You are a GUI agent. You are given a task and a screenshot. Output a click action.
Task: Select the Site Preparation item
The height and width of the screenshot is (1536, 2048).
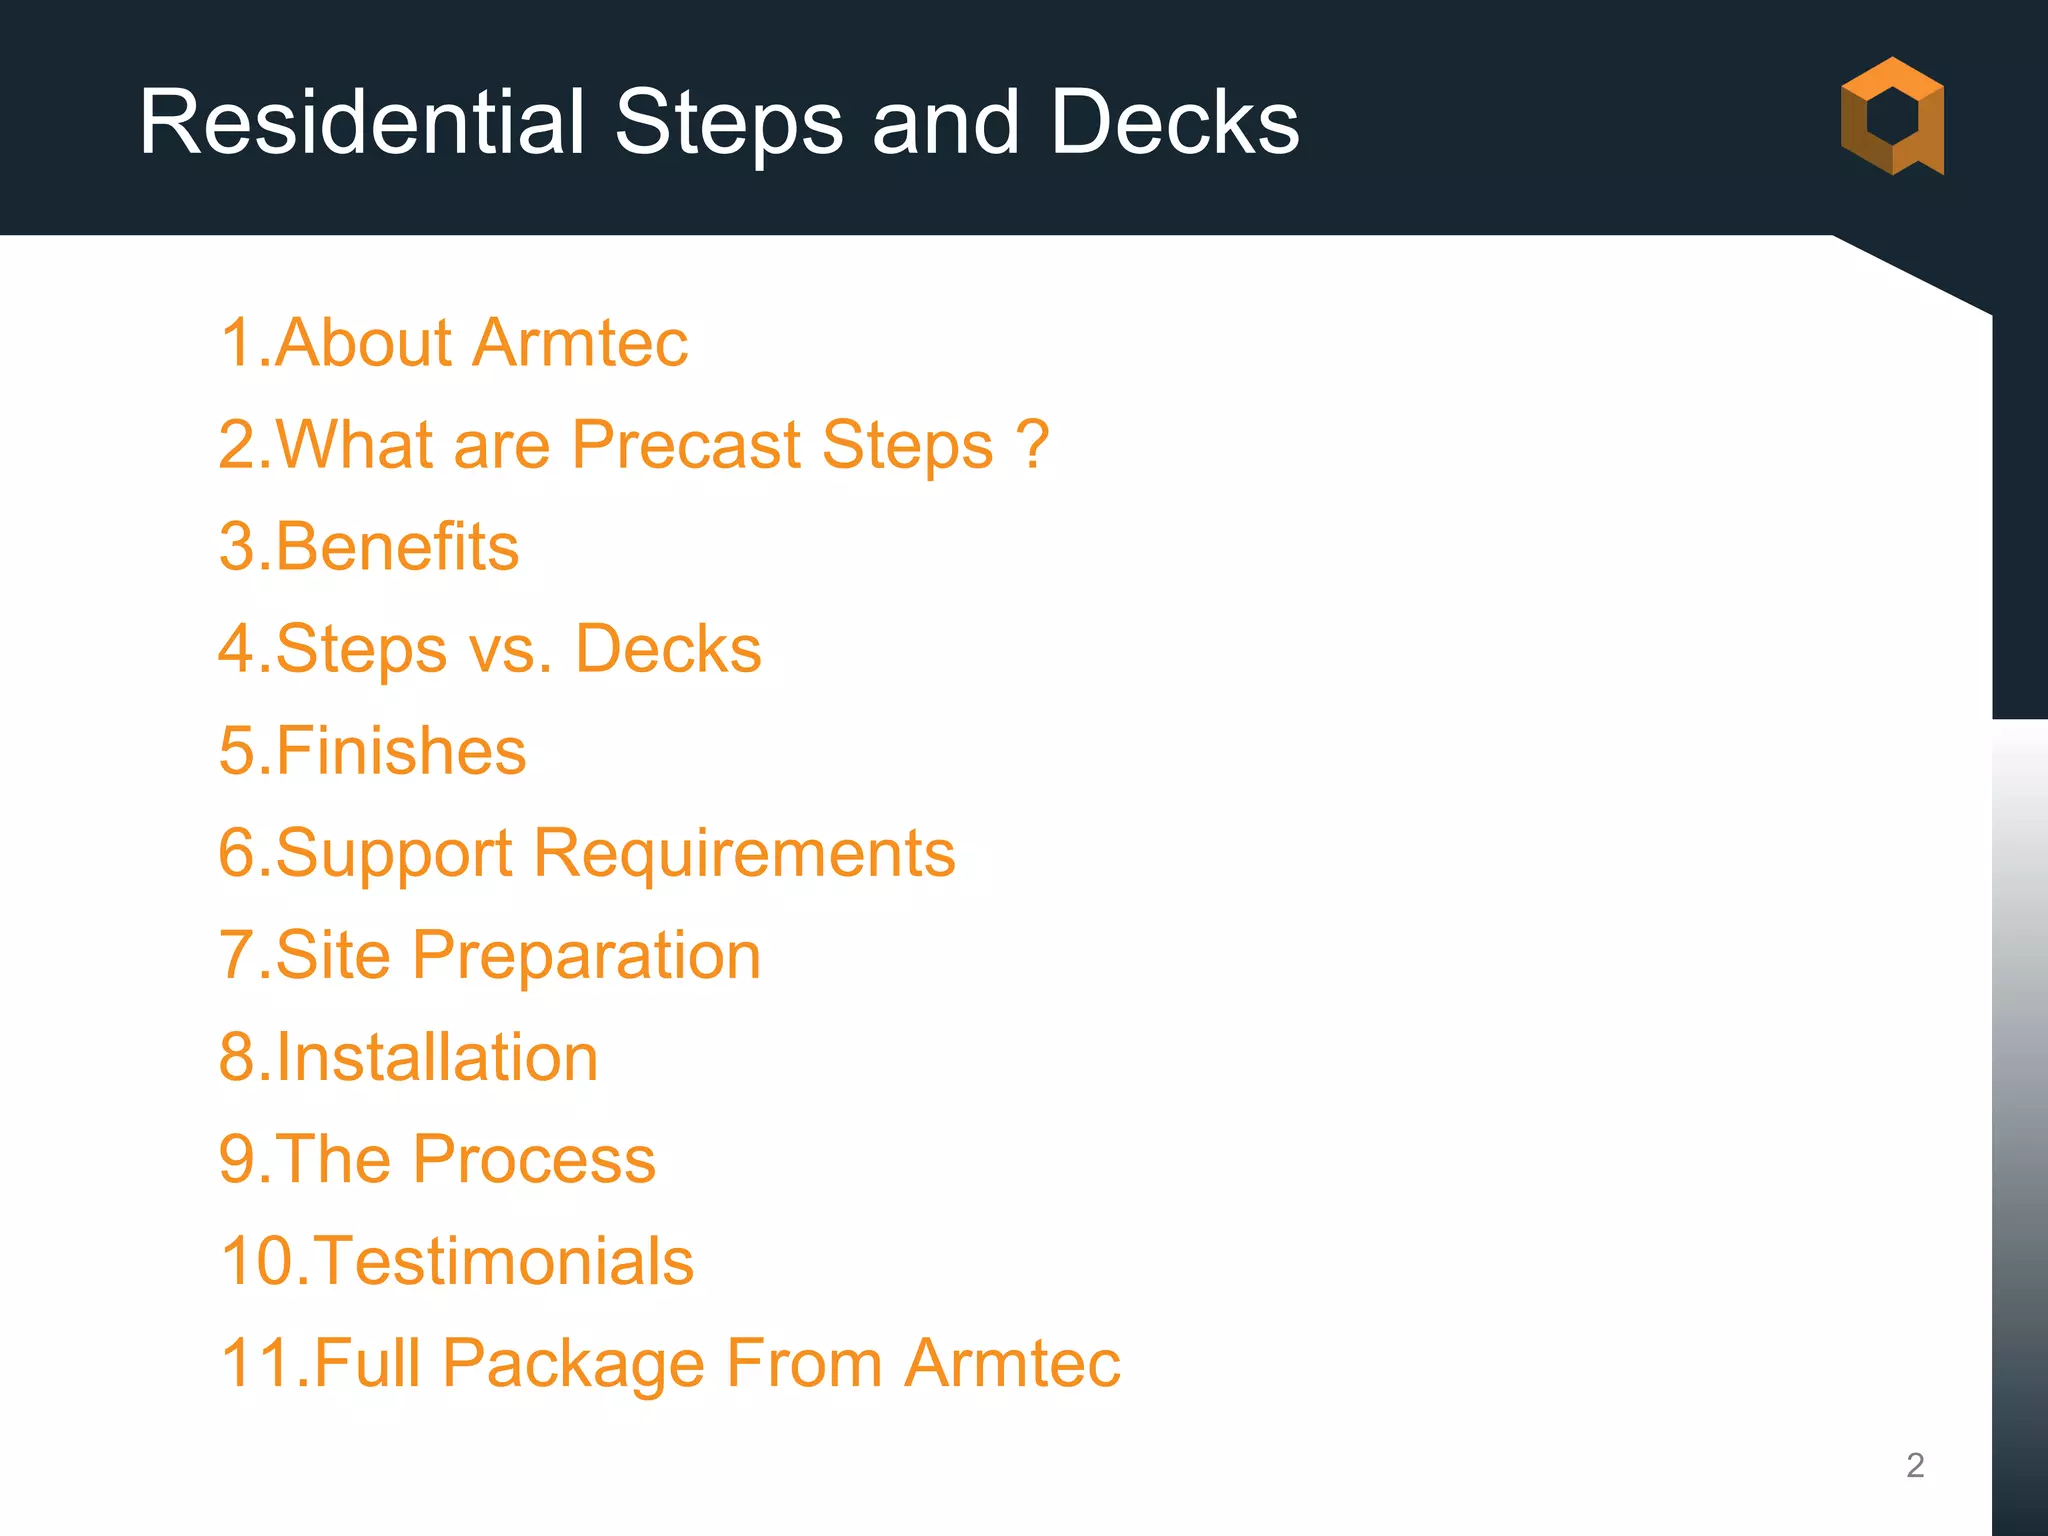(490, 956)
